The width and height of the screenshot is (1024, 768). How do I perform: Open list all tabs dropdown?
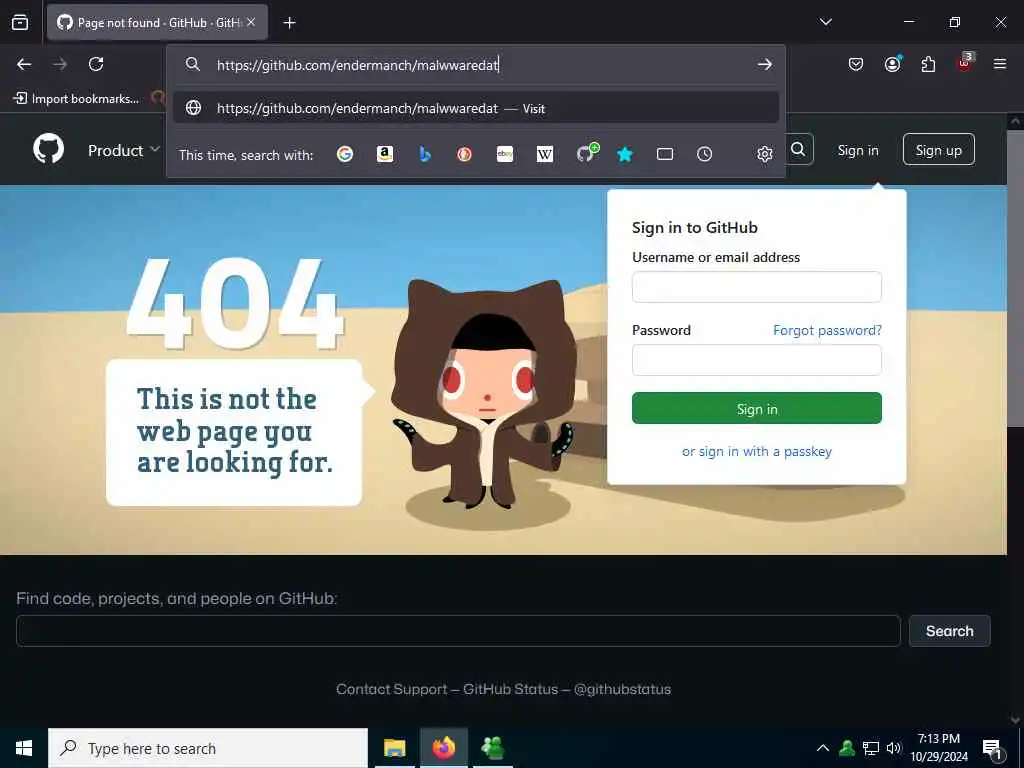click(x=825, y=22)
